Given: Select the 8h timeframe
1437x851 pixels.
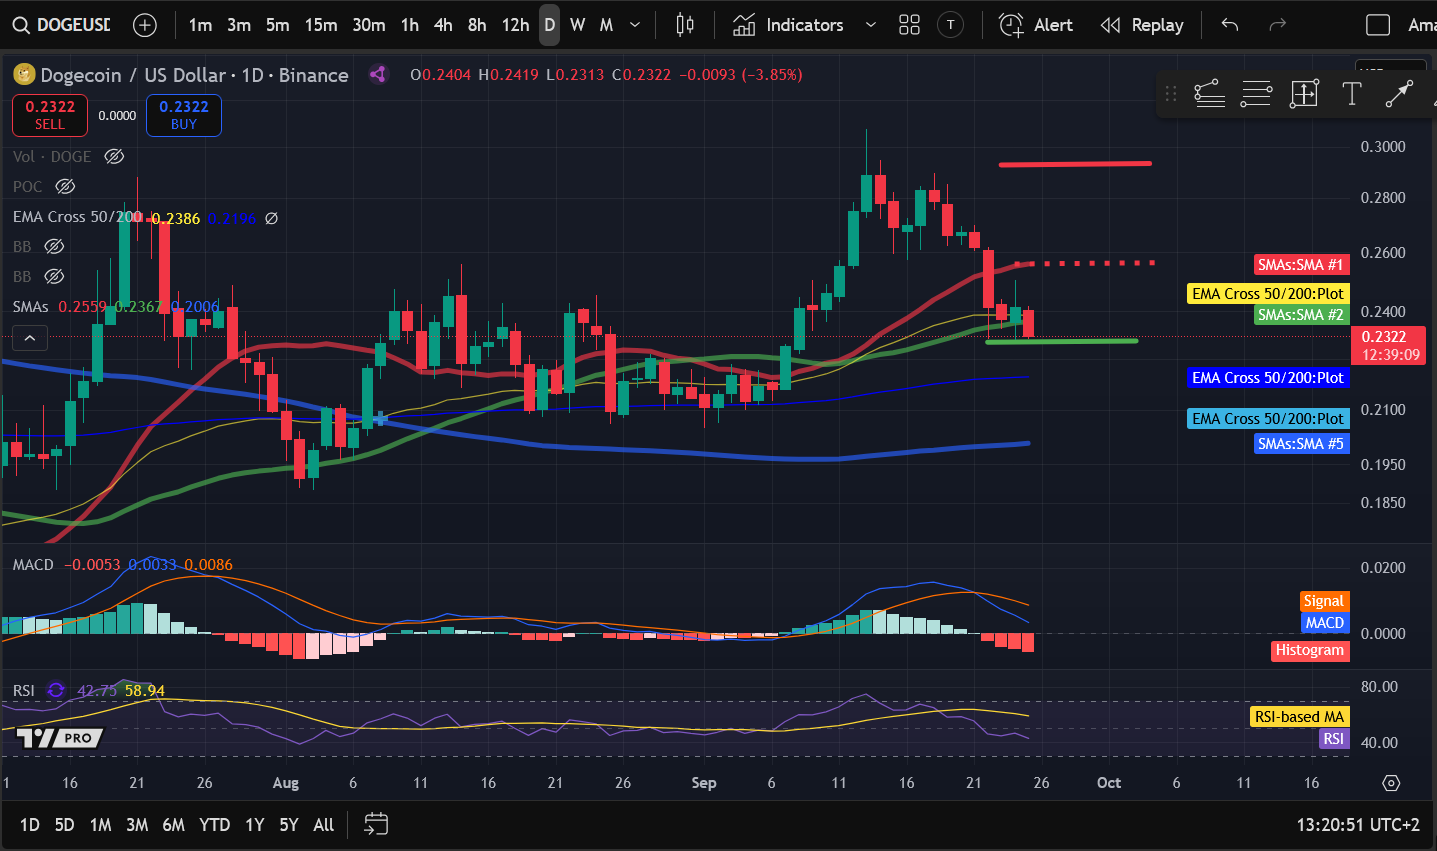Looking at the screenshot, I should pyautogui.click(x=477, y=25).
